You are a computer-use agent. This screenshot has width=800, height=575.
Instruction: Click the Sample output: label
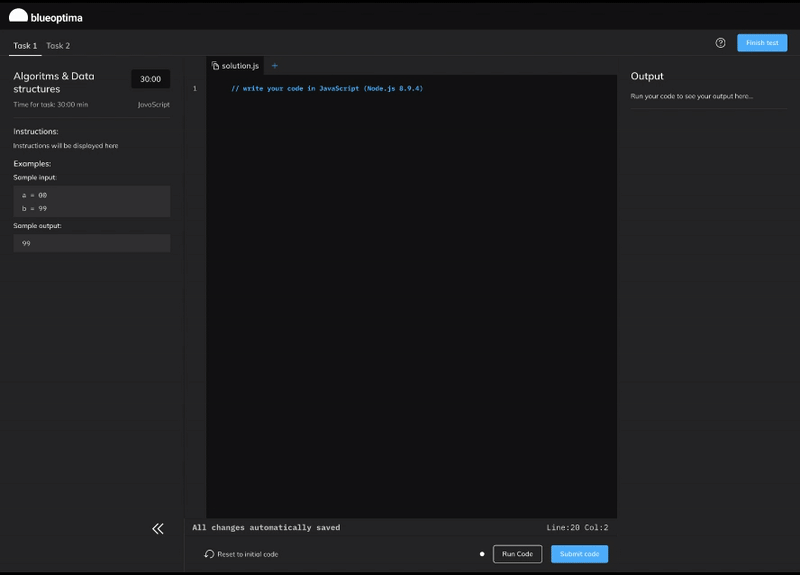tap(37, 226)
